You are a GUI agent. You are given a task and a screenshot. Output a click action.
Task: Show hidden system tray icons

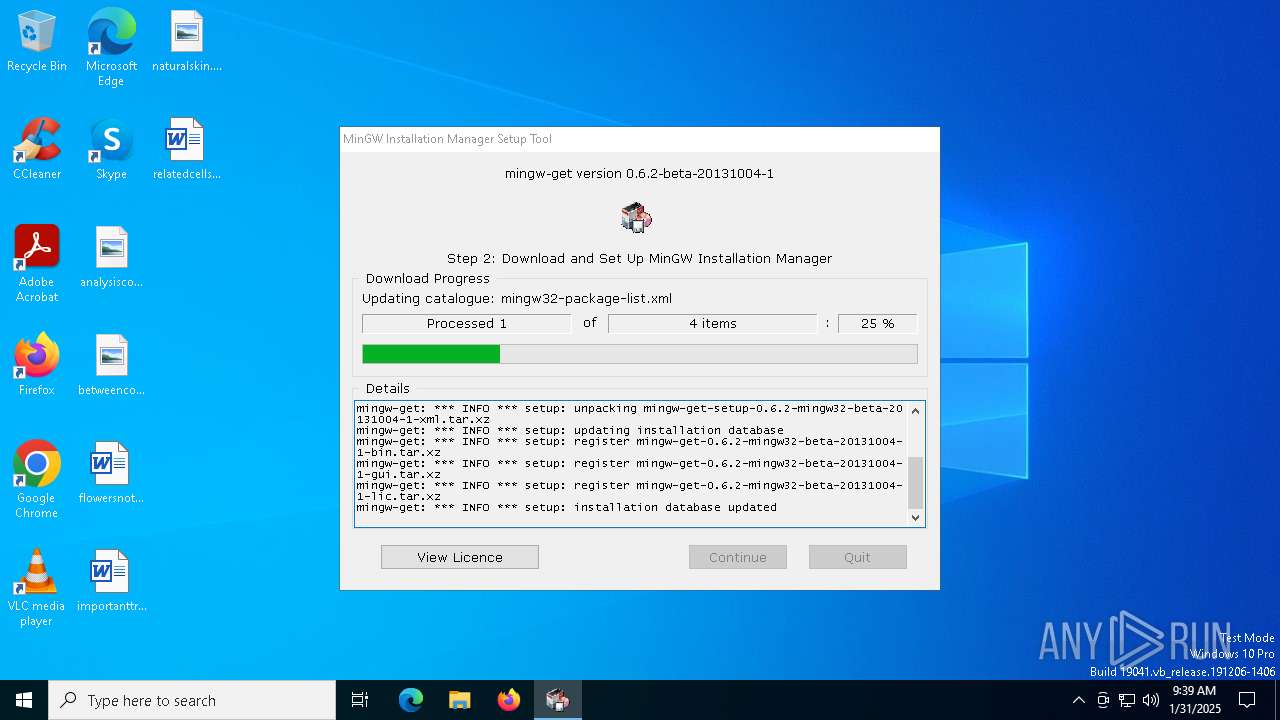[x=1078, y=700]
